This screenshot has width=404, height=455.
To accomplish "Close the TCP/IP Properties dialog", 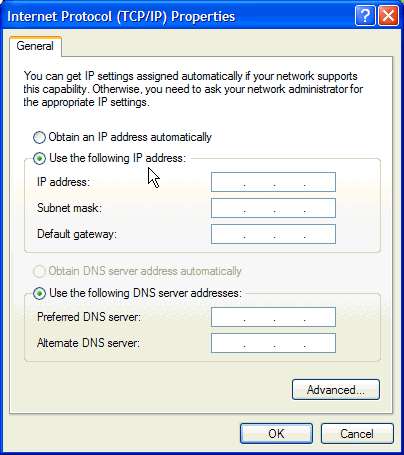I will click(388, 16).
